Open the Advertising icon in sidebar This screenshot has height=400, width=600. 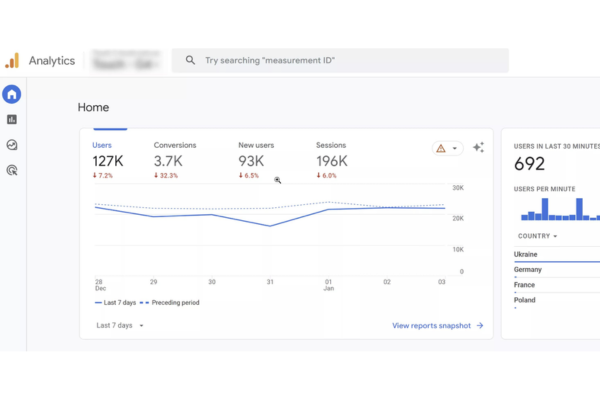(x=12, y=170)
